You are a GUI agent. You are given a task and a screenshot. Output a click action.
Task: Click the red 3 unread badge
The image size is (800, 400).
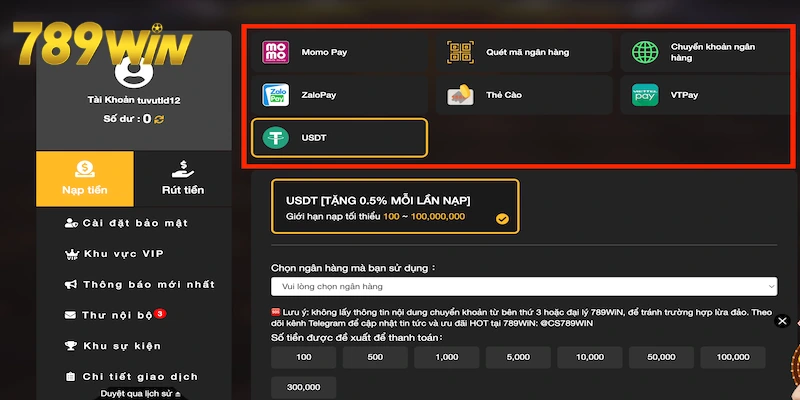pos(160,314)
